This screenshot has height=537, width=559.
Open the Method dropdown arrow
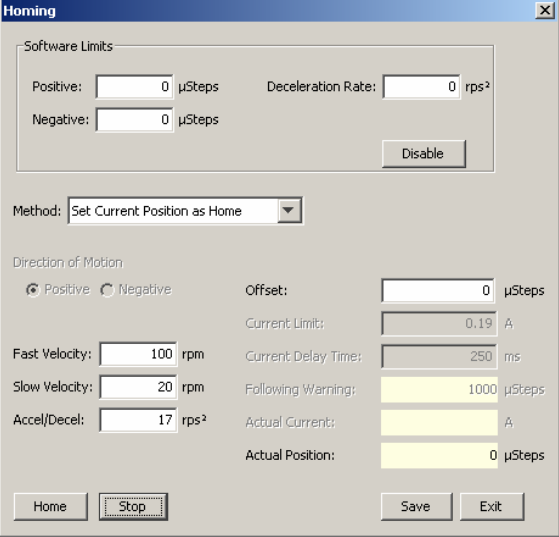(289, 211)
